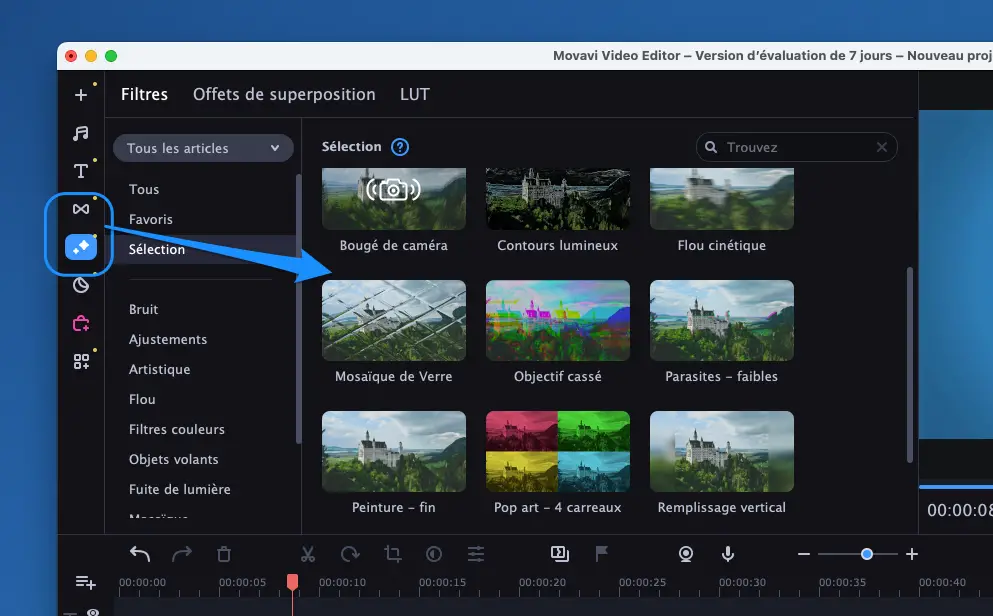Add a marker with the flag icon
This screenshot has height=616, width=993.
point(602,554)
